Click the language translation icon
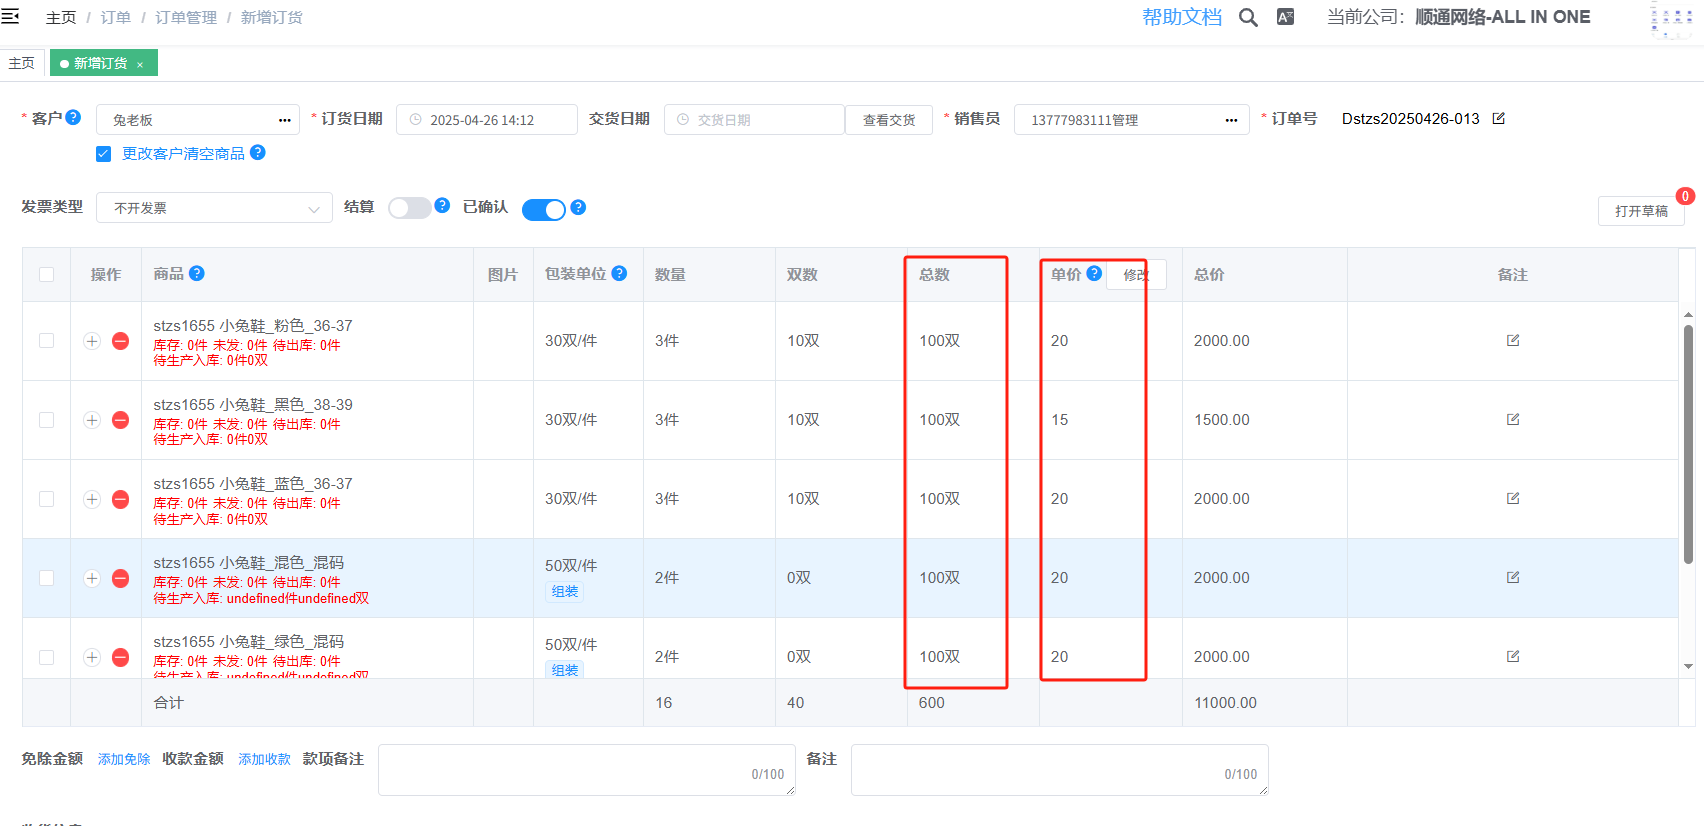The width and height of the screenshot is (1704, 826). pyautogui.click(x=1285, y=17)
